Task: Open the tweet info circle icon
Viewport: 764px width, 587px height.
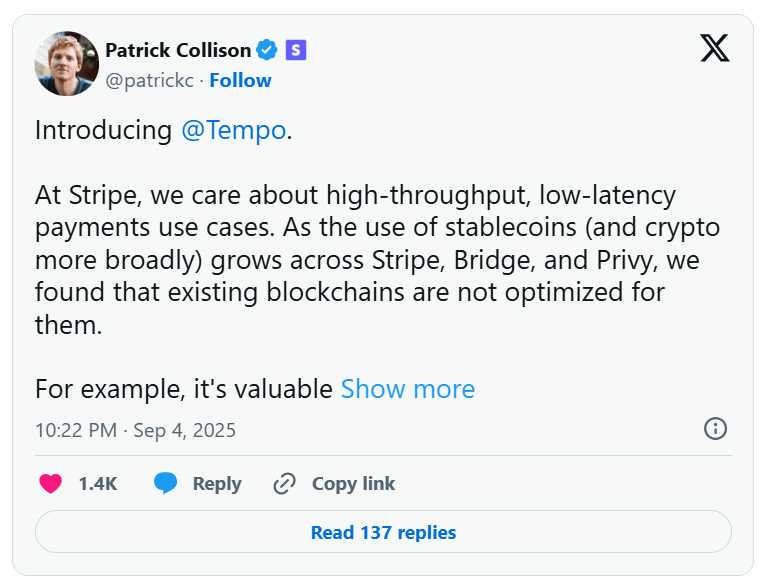Action: (x=715, y=429)
